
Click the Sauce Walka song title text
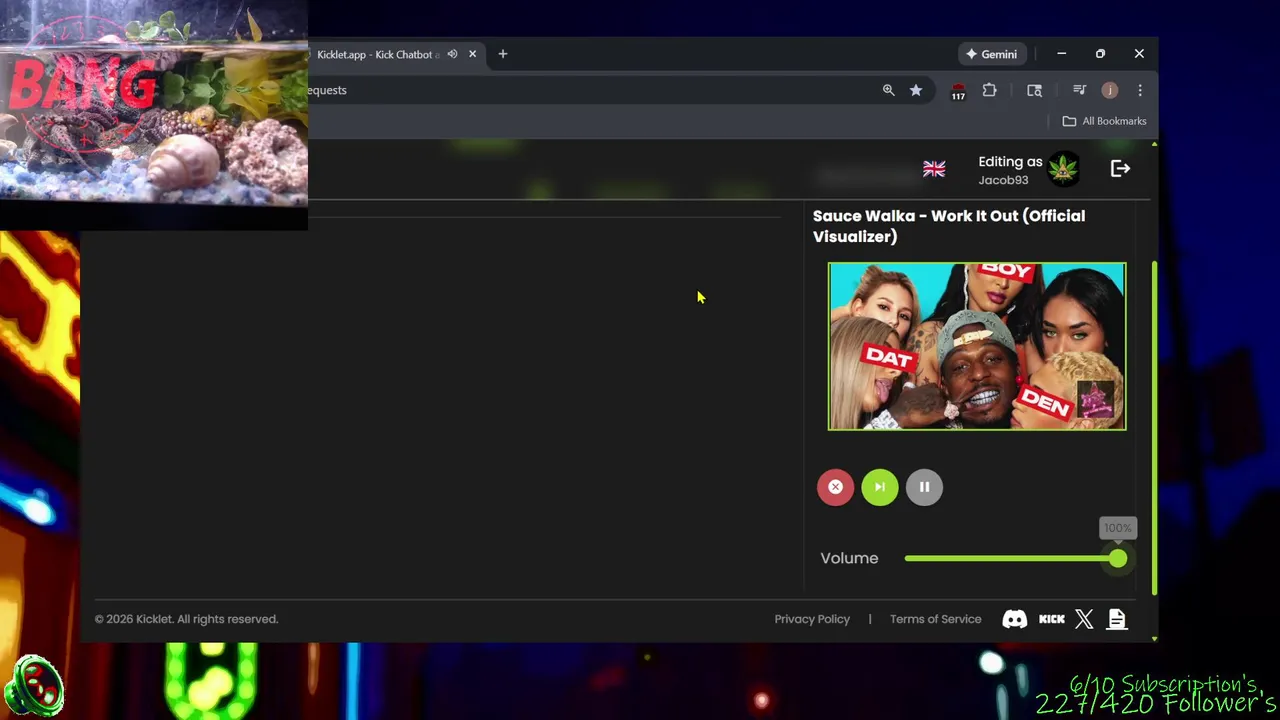(949, 226)
